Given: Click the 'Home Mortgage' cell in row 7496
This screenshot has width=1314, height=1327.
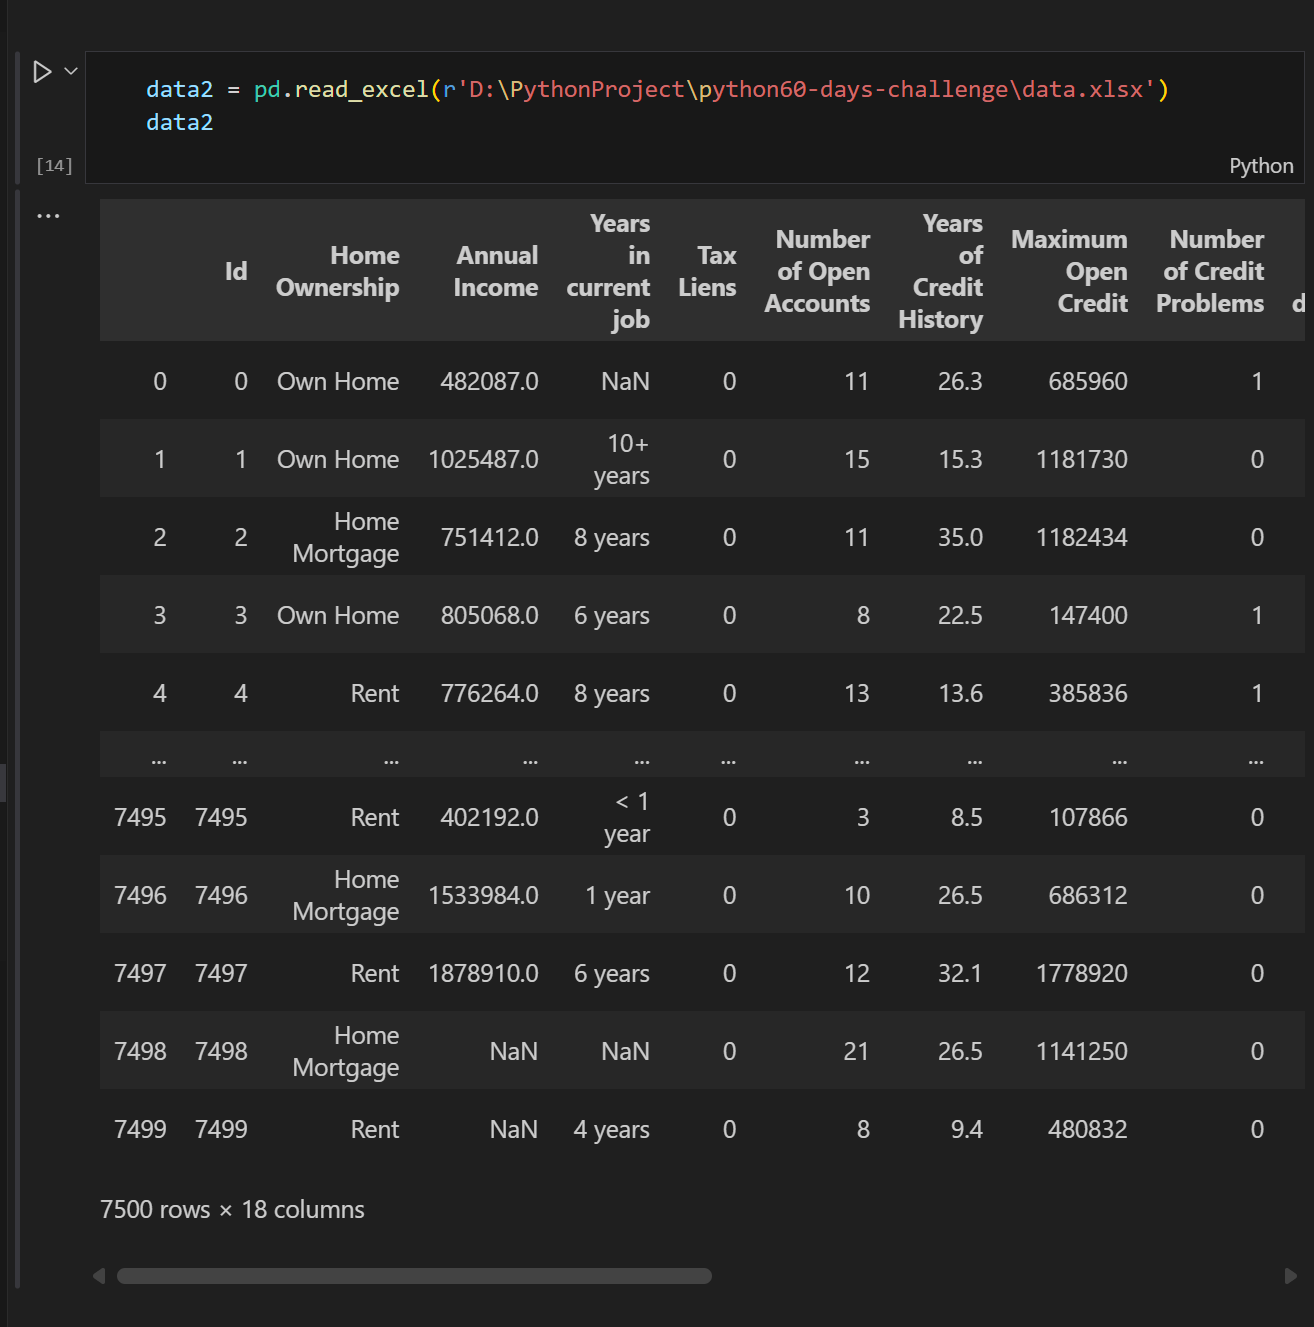Looking at the screenshot, I should pyautogui.click(x=346, y=896).
